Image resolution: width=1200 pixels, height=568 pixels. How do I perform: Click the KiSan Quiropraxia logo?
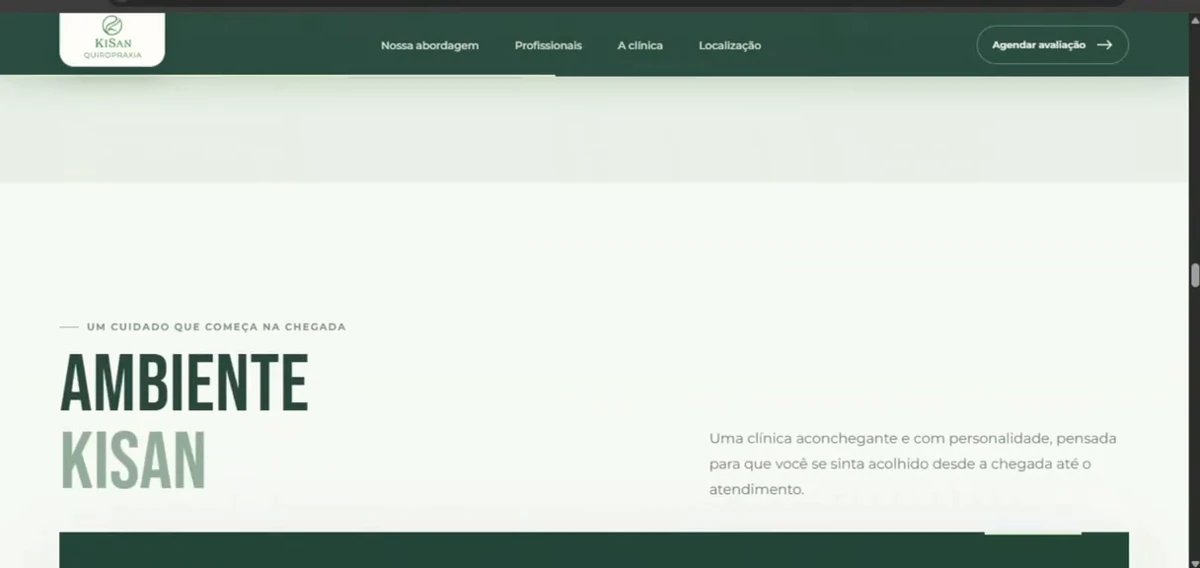coord(112,39)
